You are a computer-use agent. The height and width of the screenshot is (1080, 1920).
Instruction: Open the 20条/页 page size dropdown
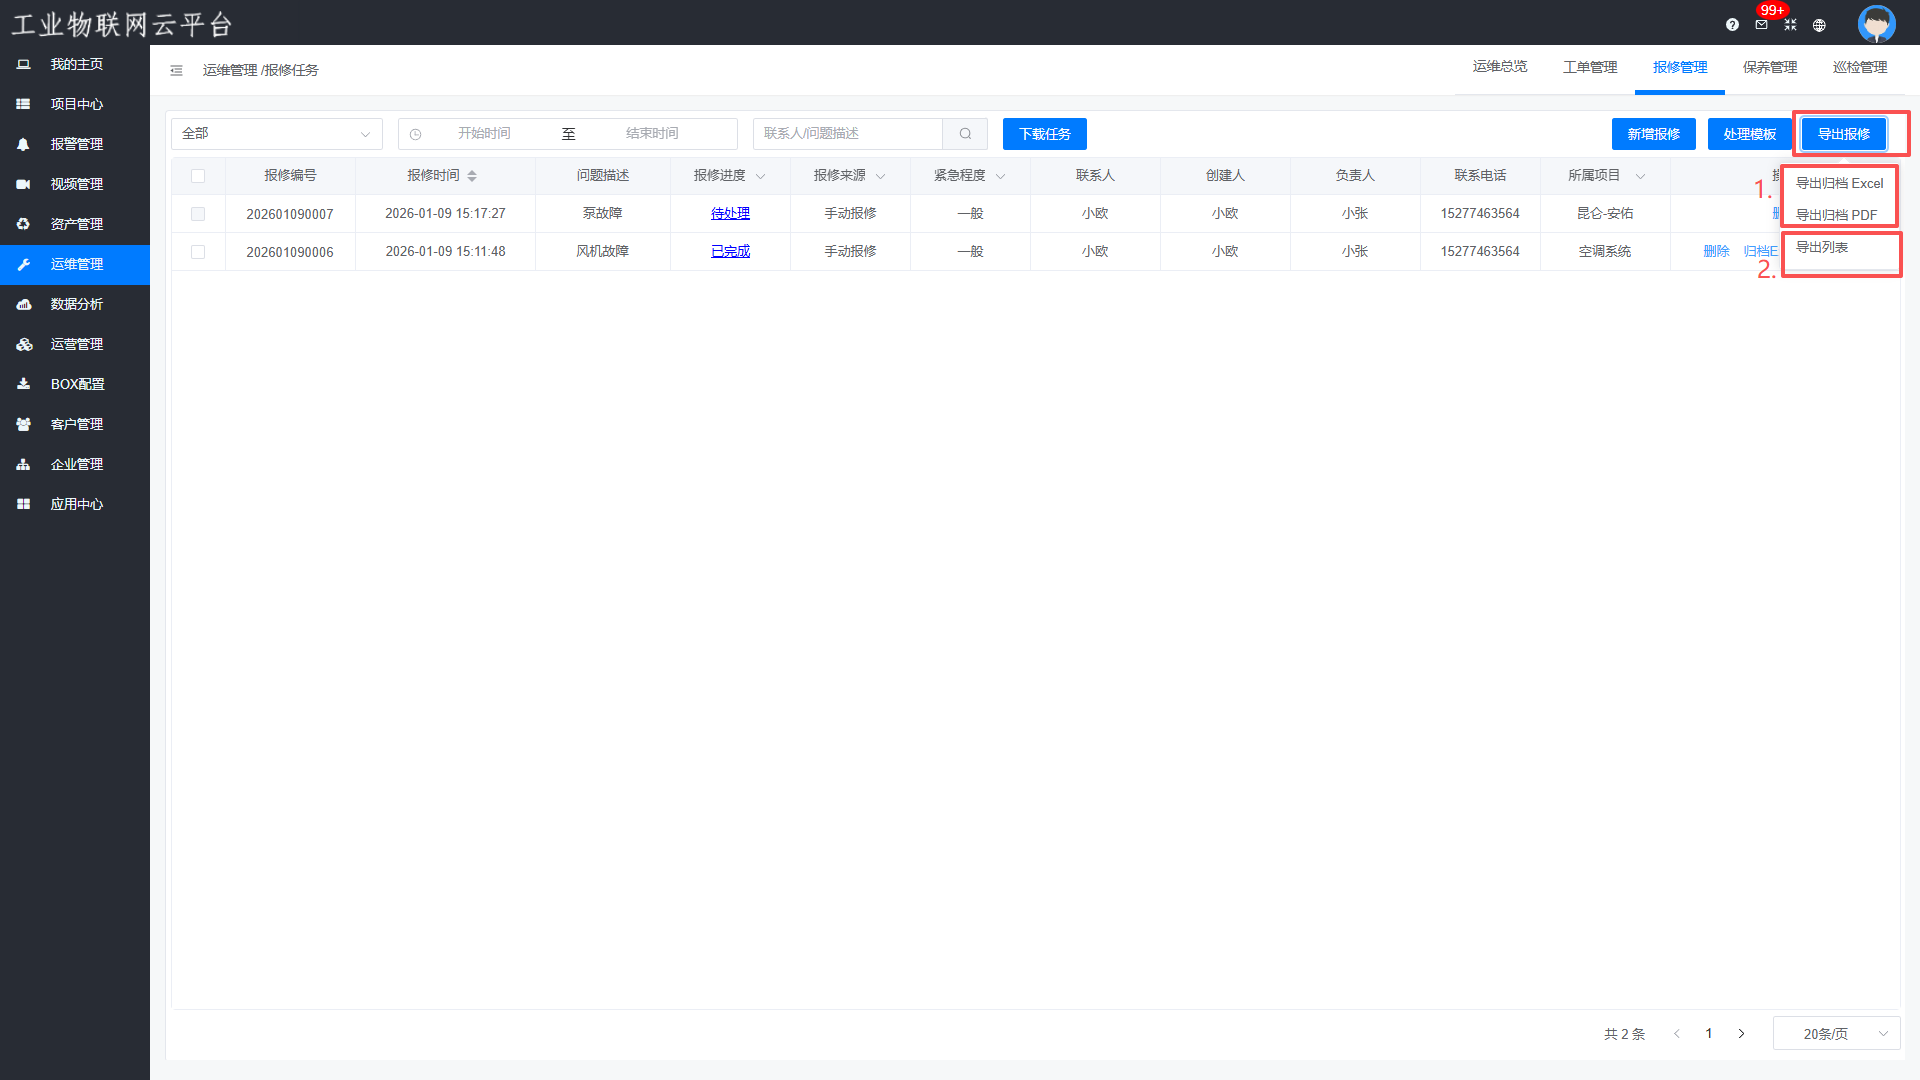pyautogui.click(x=1836, y=1033)
